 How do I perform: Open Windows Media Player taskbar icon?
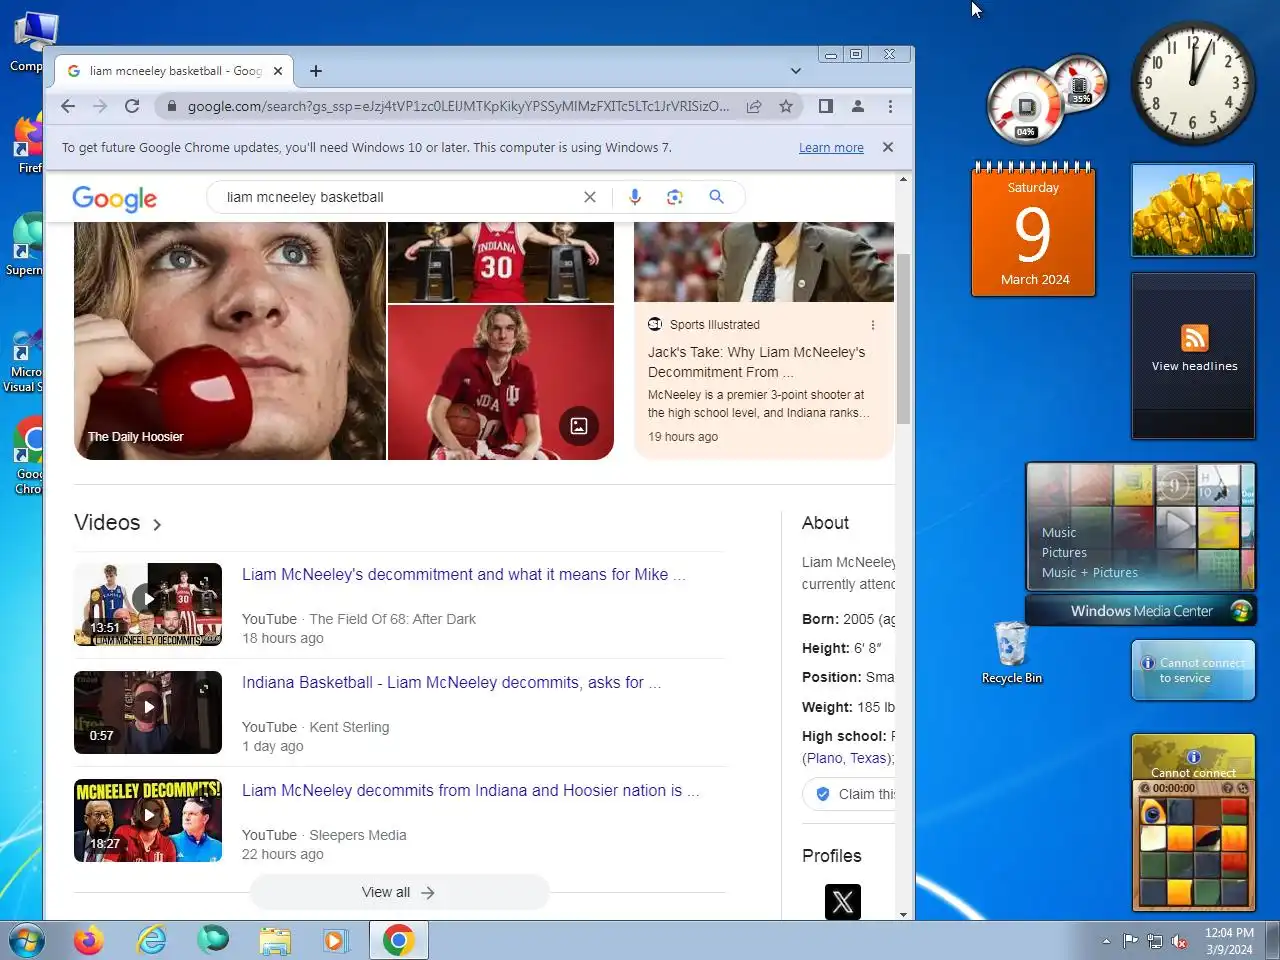(336, 941)
